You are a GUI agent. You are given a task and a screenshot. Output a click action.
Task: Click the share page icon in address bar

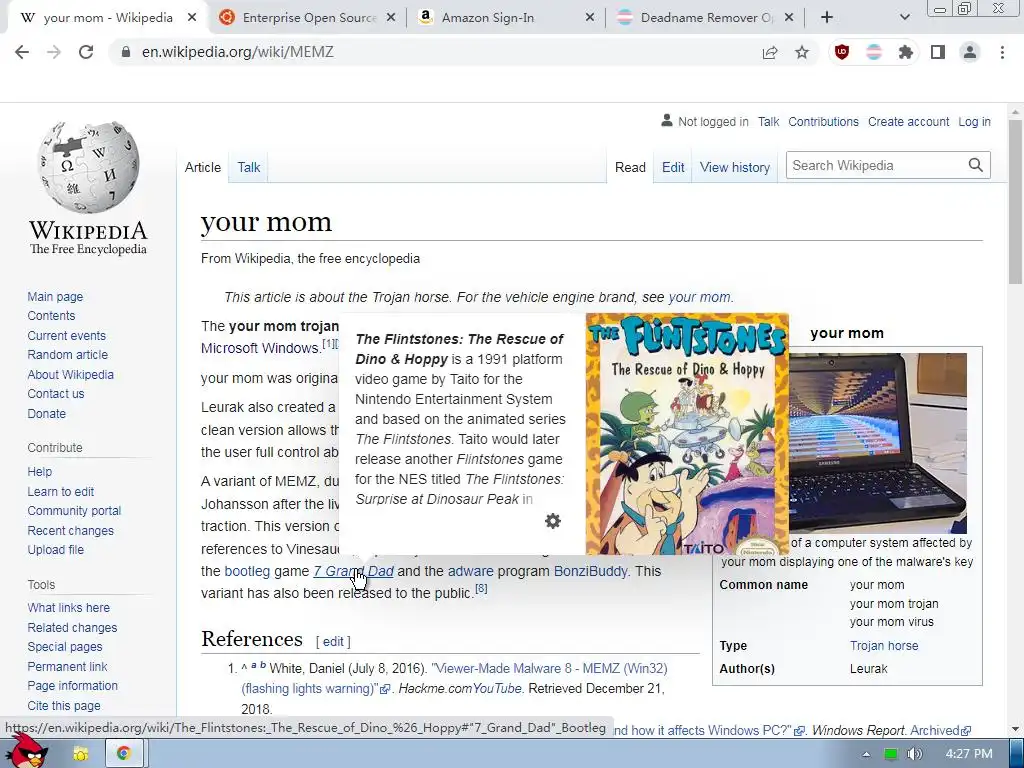click(770, 52)
